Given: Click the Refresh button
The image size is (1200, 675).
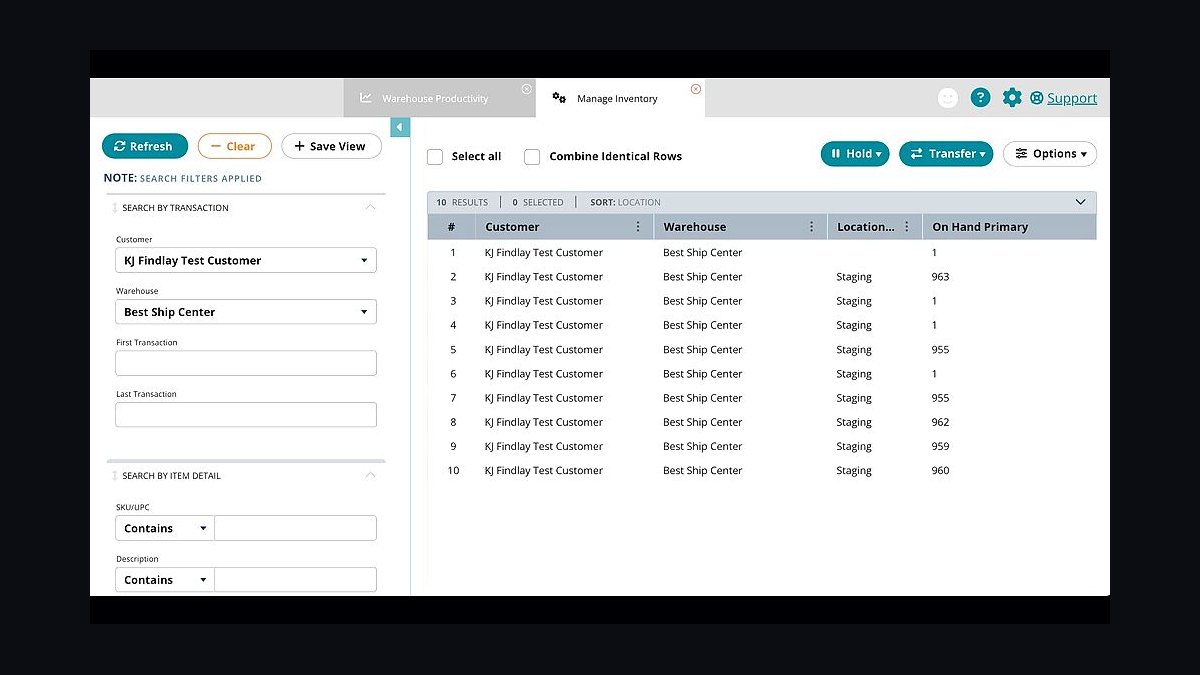Looking at the screenshot, I should [145, 146].
